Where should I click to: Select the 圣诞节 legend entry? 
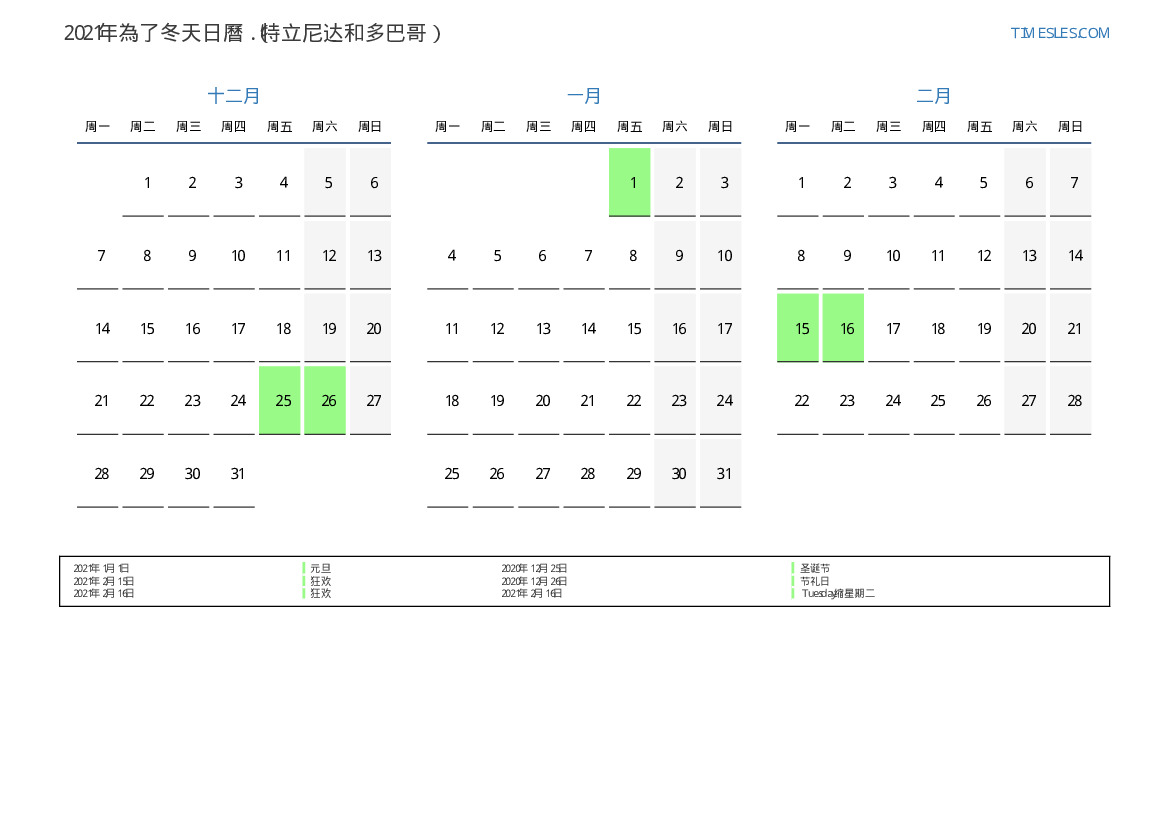click(x=815, y=568)
